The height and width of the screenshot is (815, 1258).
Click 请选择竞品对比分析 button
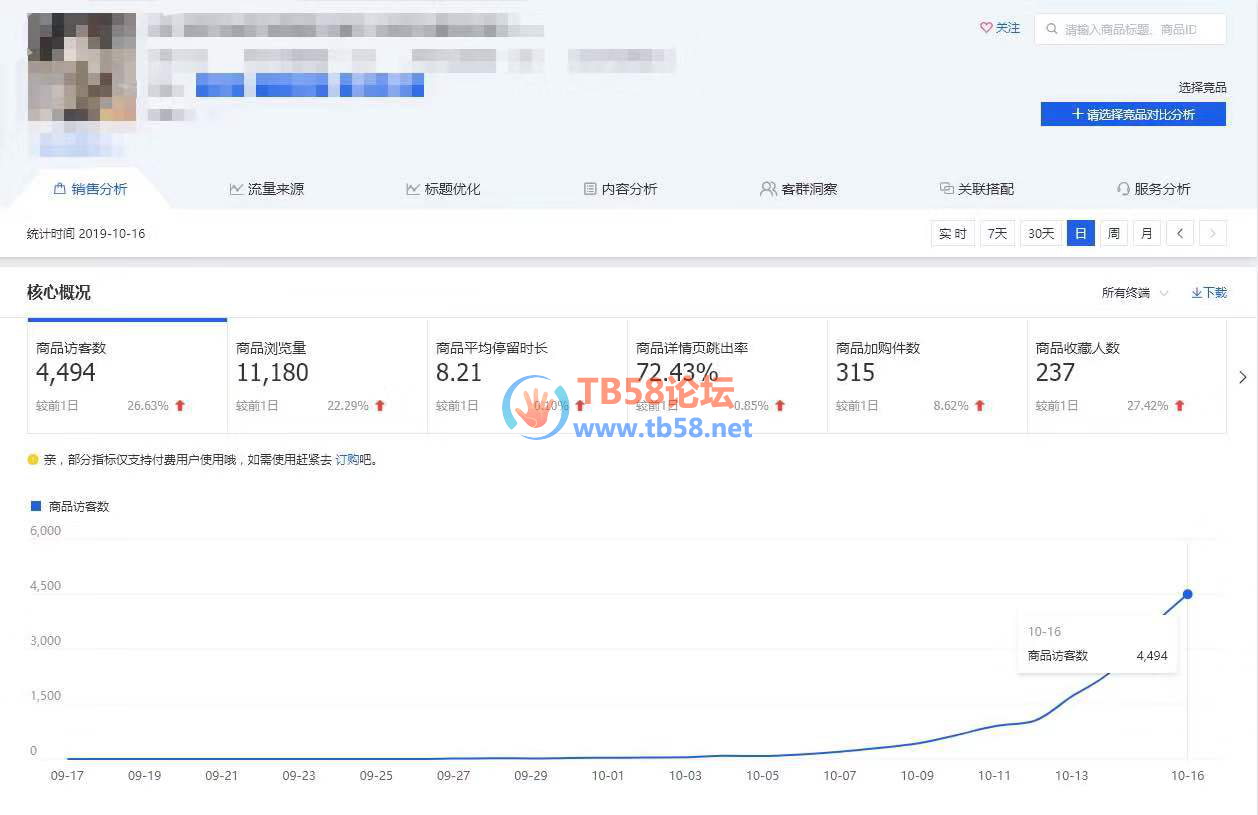coord(1132,114)
